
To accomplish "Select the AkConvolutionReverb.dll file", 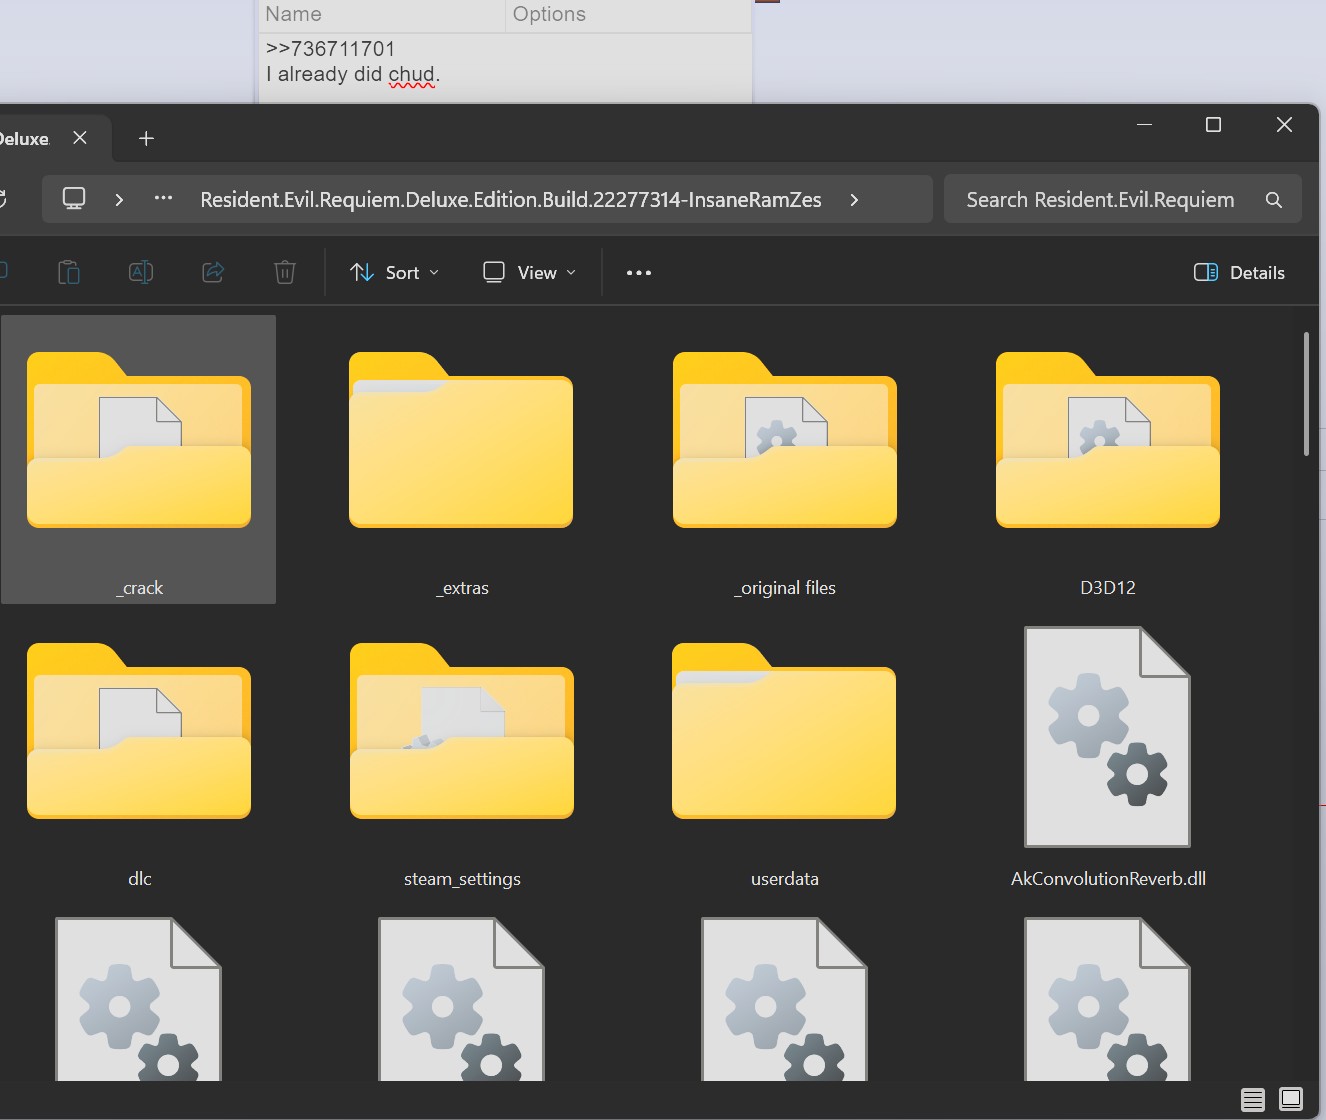I will pos(1108,751).
